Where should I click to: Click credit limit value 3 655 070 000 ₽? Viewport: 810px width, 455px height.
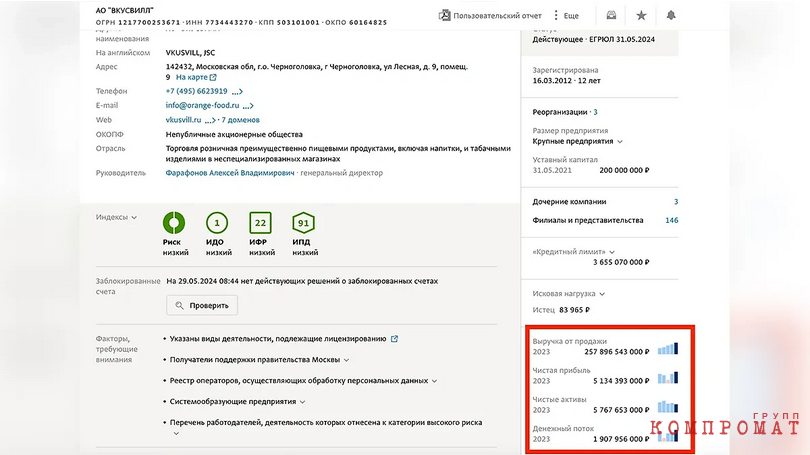(621, 262)
